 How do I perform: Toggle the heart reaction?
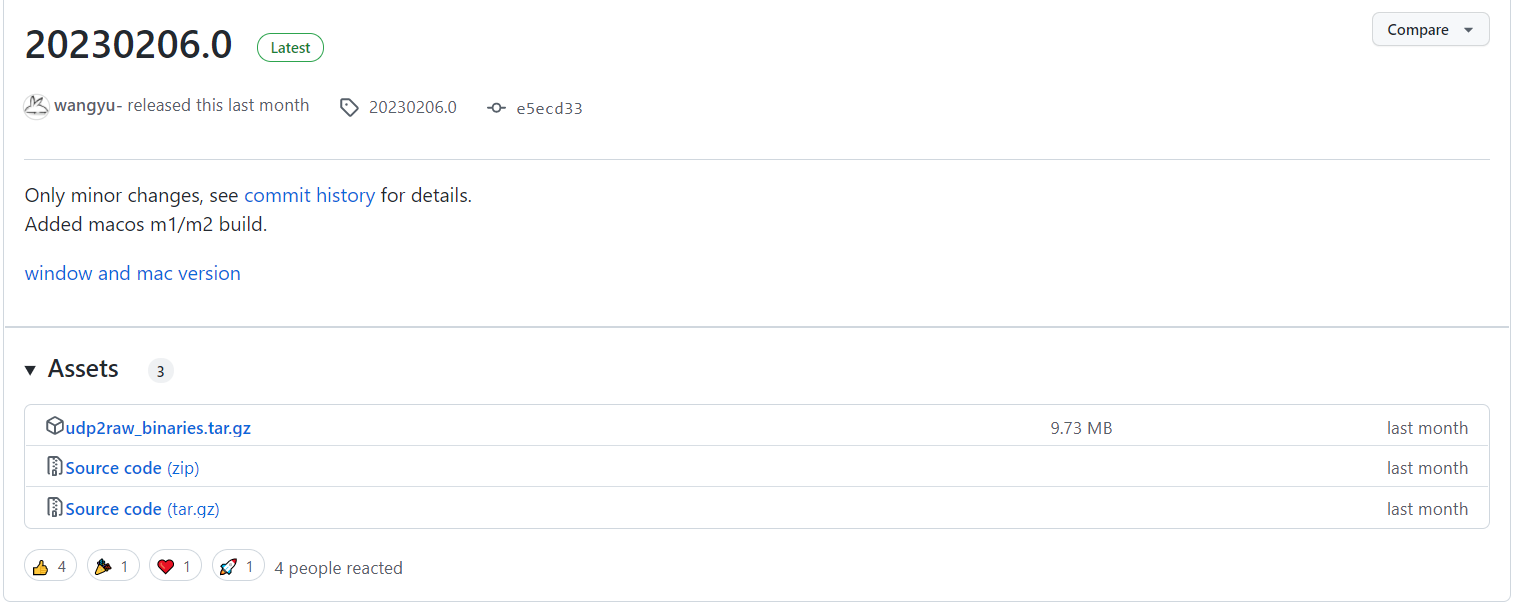pos(175,567)
